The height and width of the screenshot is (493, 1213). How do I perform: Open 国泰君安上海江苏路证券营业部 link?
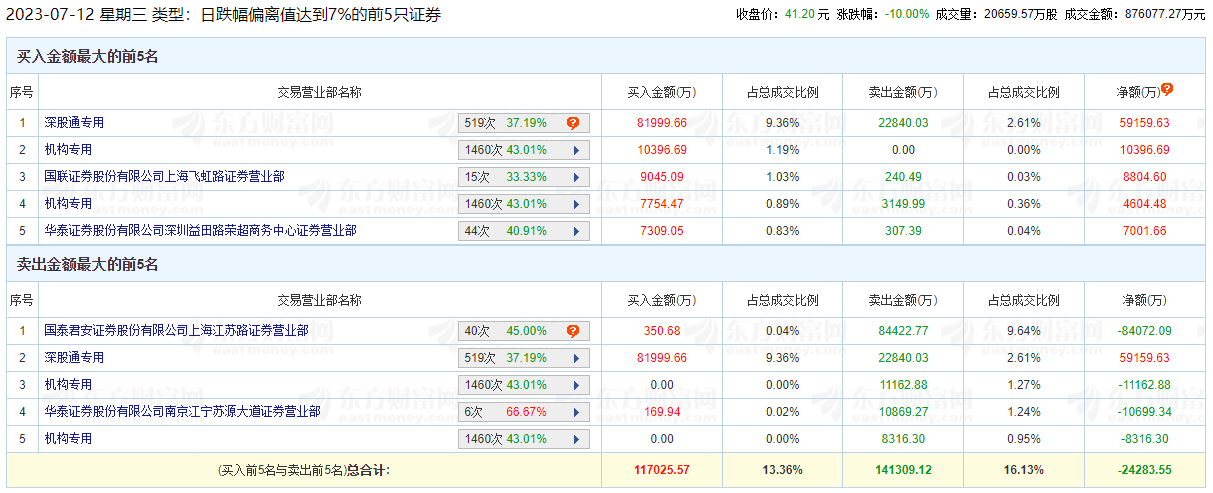176,331
